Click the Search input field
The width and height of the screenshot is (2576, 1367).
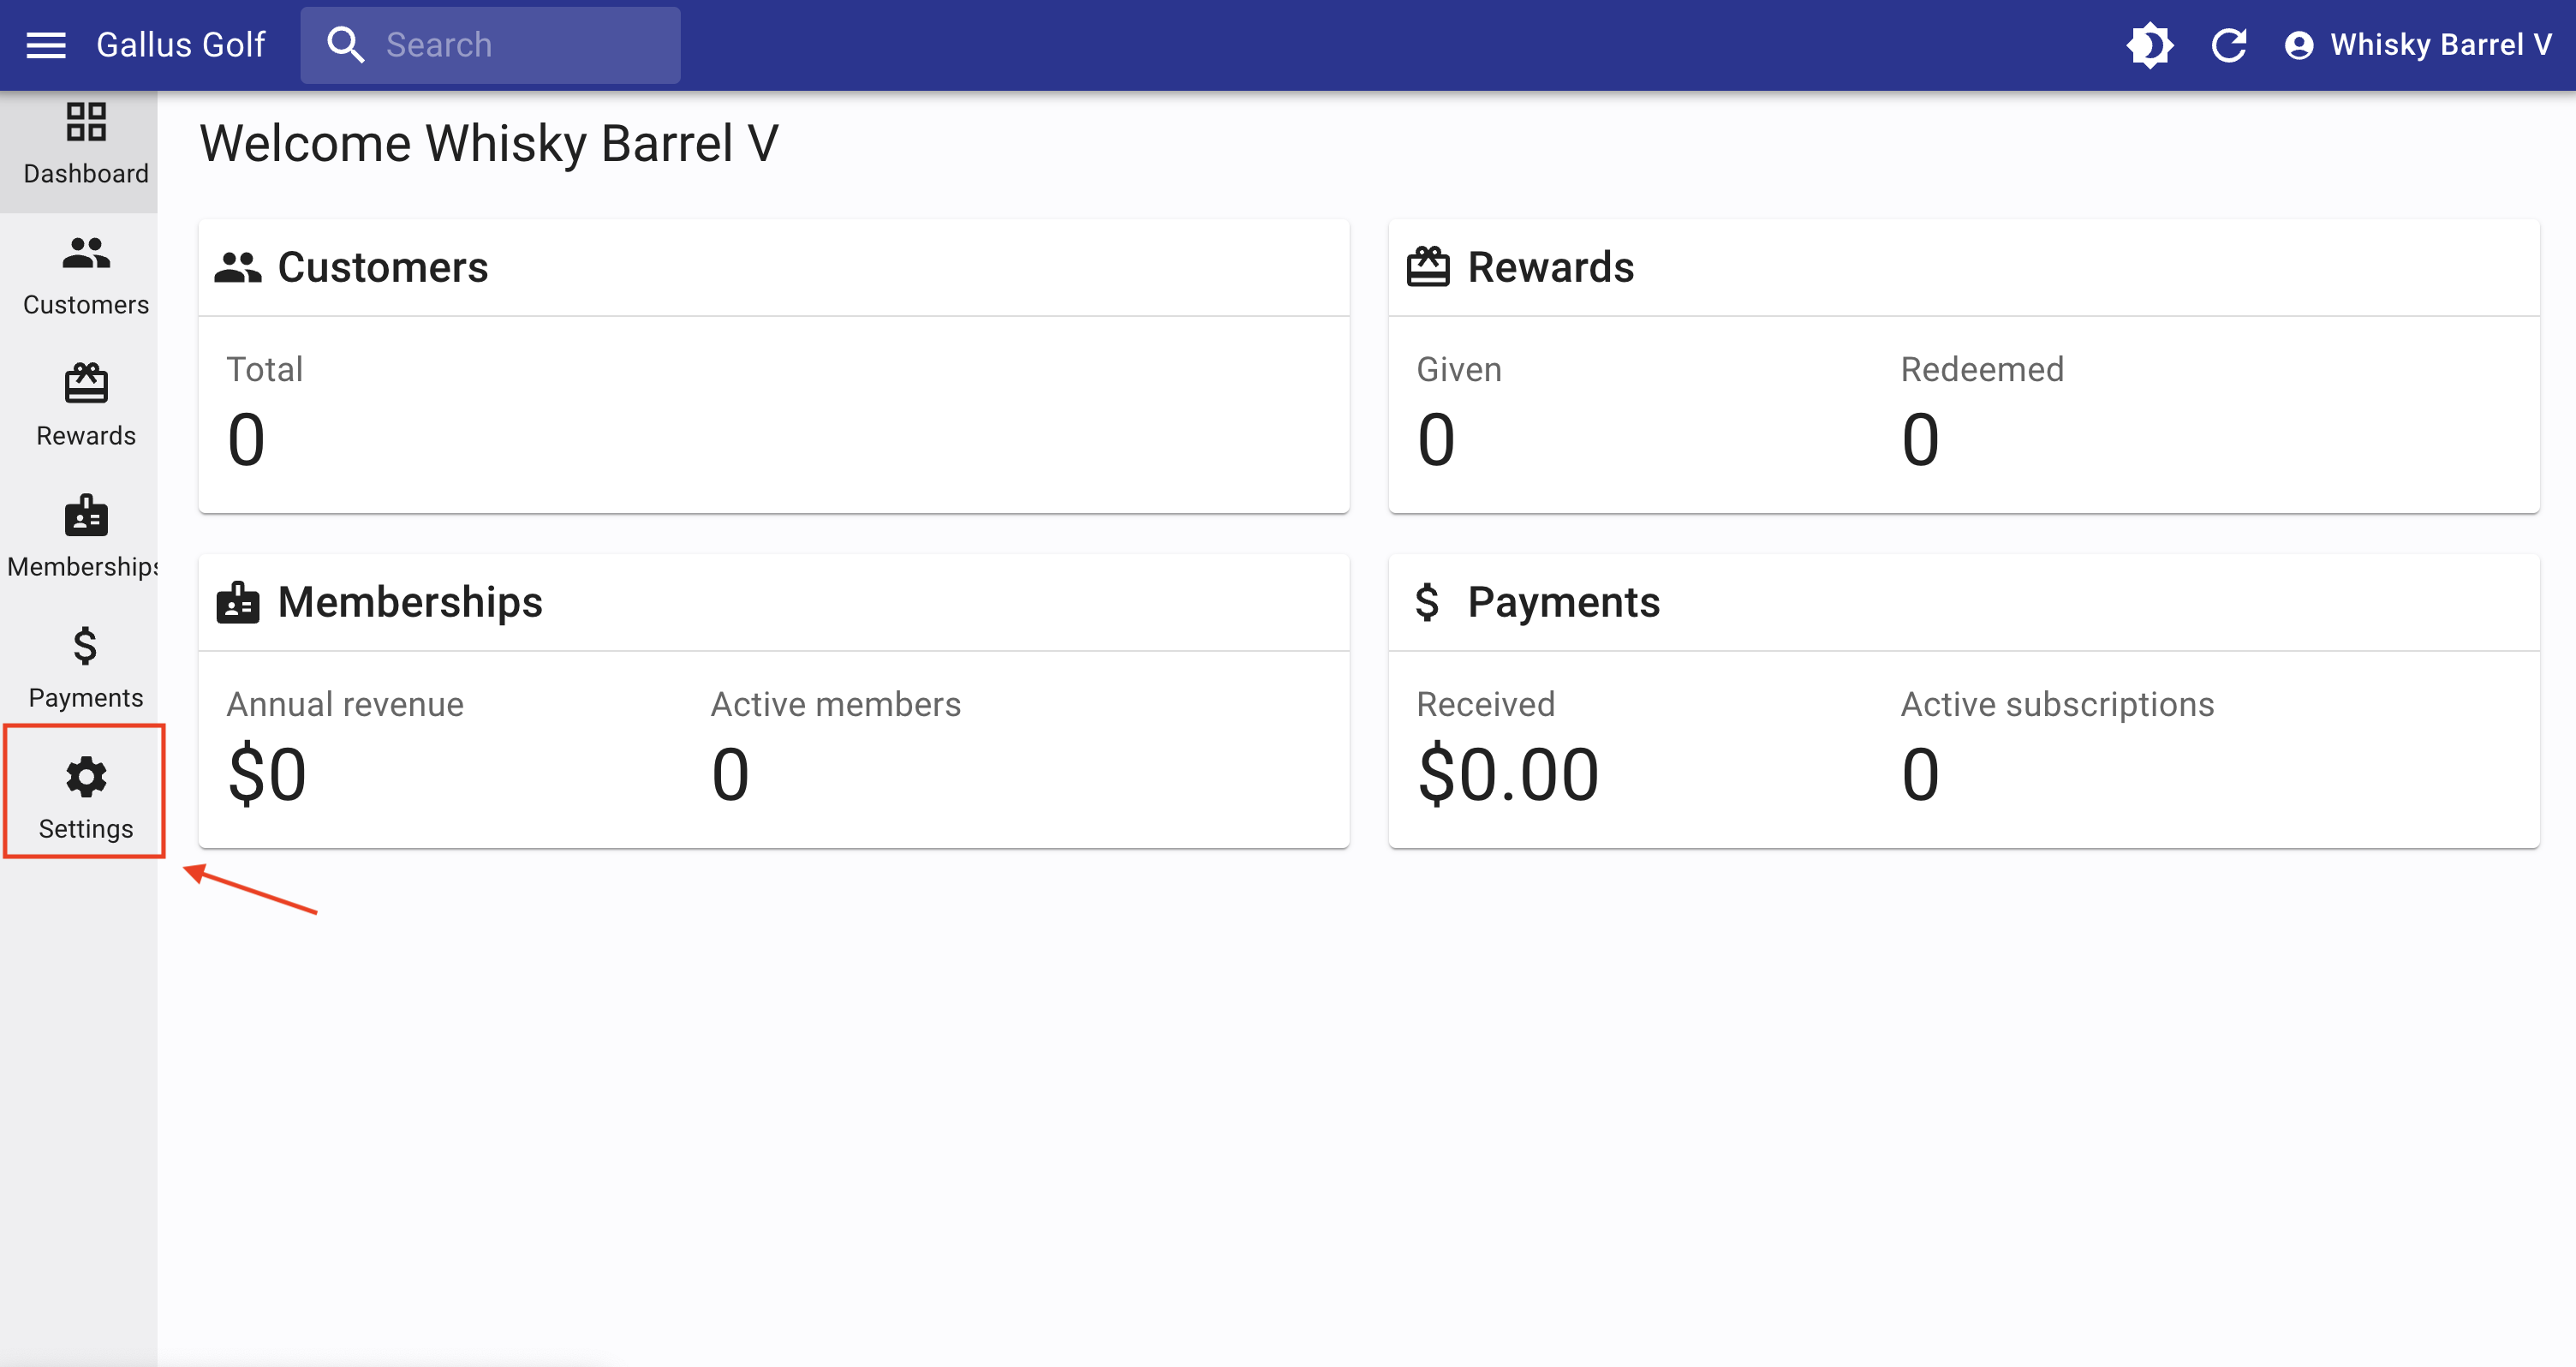(520, 45)
